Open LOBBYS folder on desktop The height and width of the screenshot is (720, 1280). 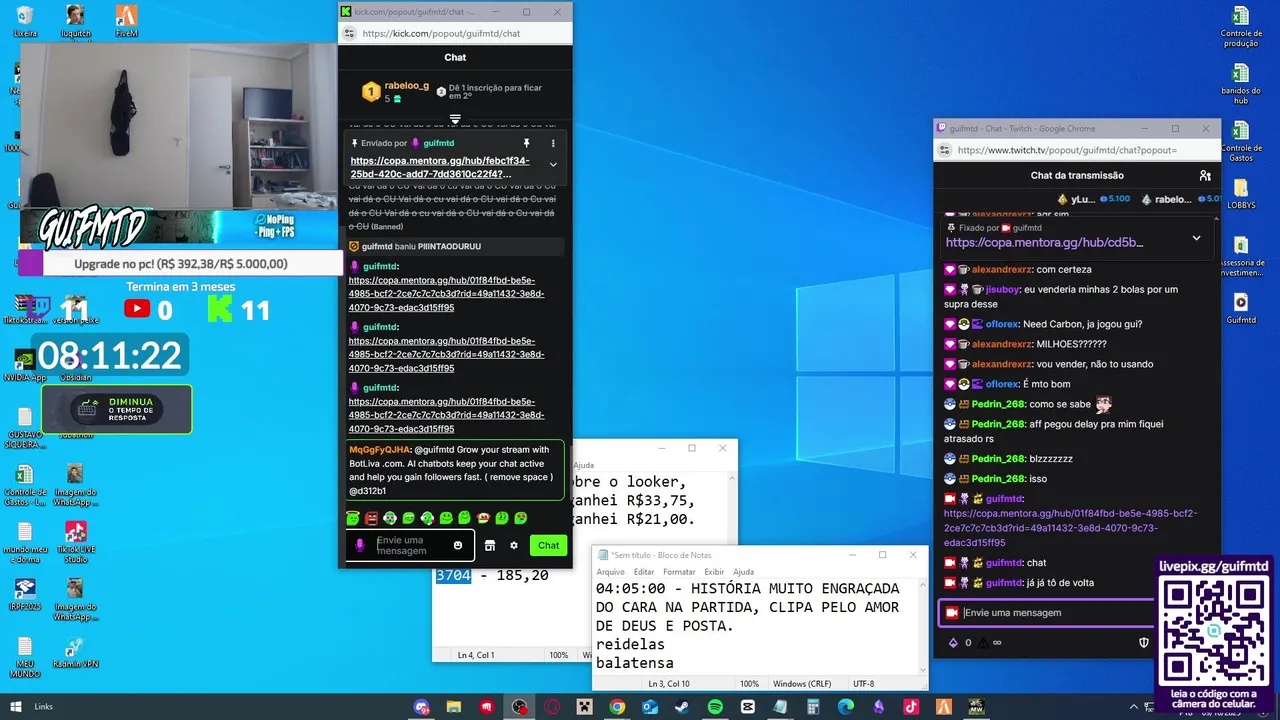coord(1240,193)
